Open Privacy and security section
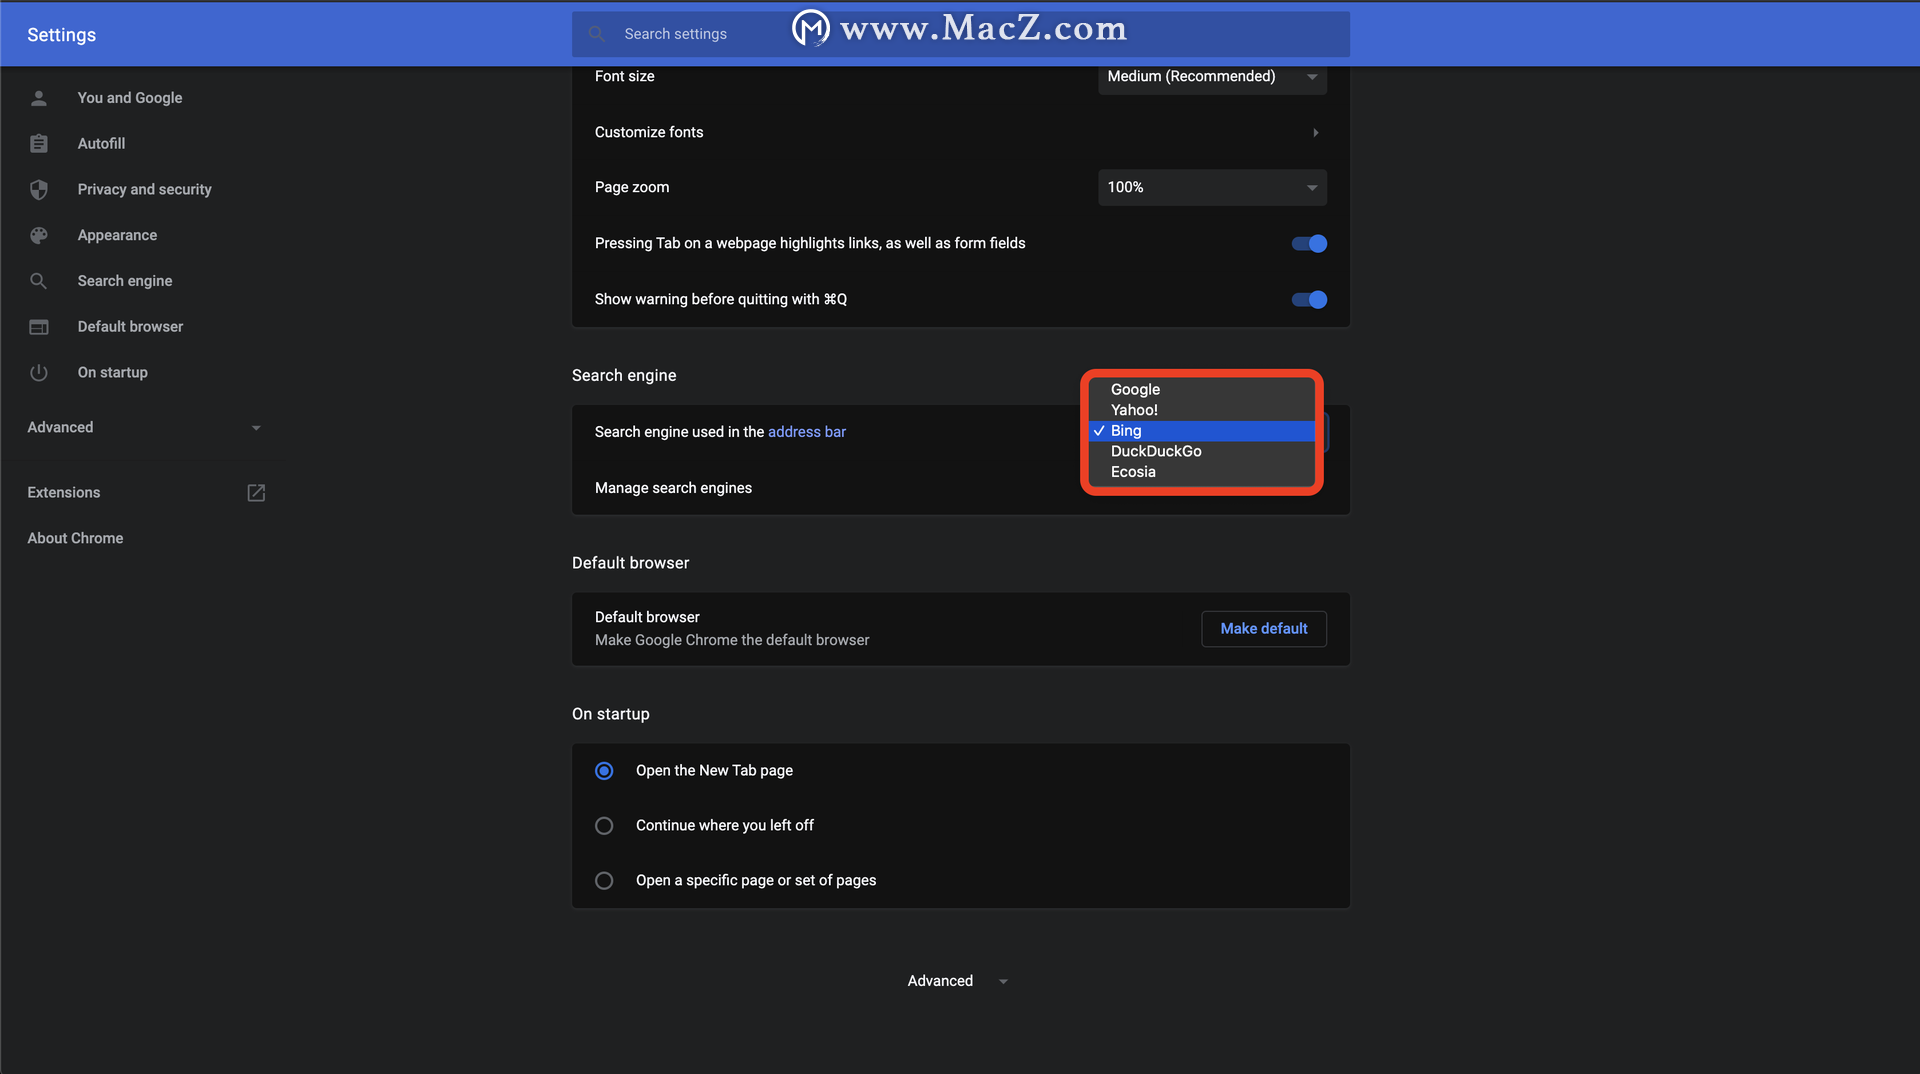The height and width of the screenshot is (1074, 1920). point(144,190)
